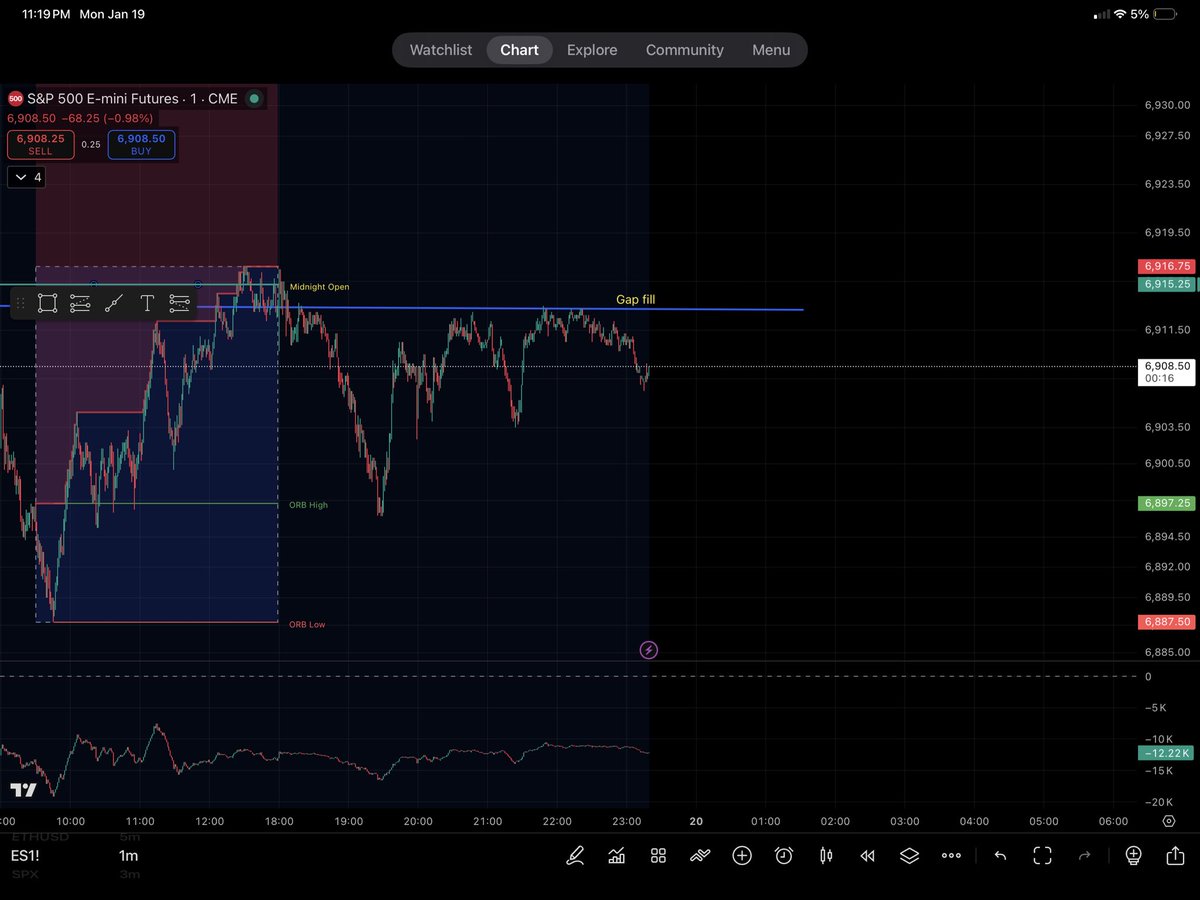Click the red 6,887.50 price tag

pos(1166,622)
